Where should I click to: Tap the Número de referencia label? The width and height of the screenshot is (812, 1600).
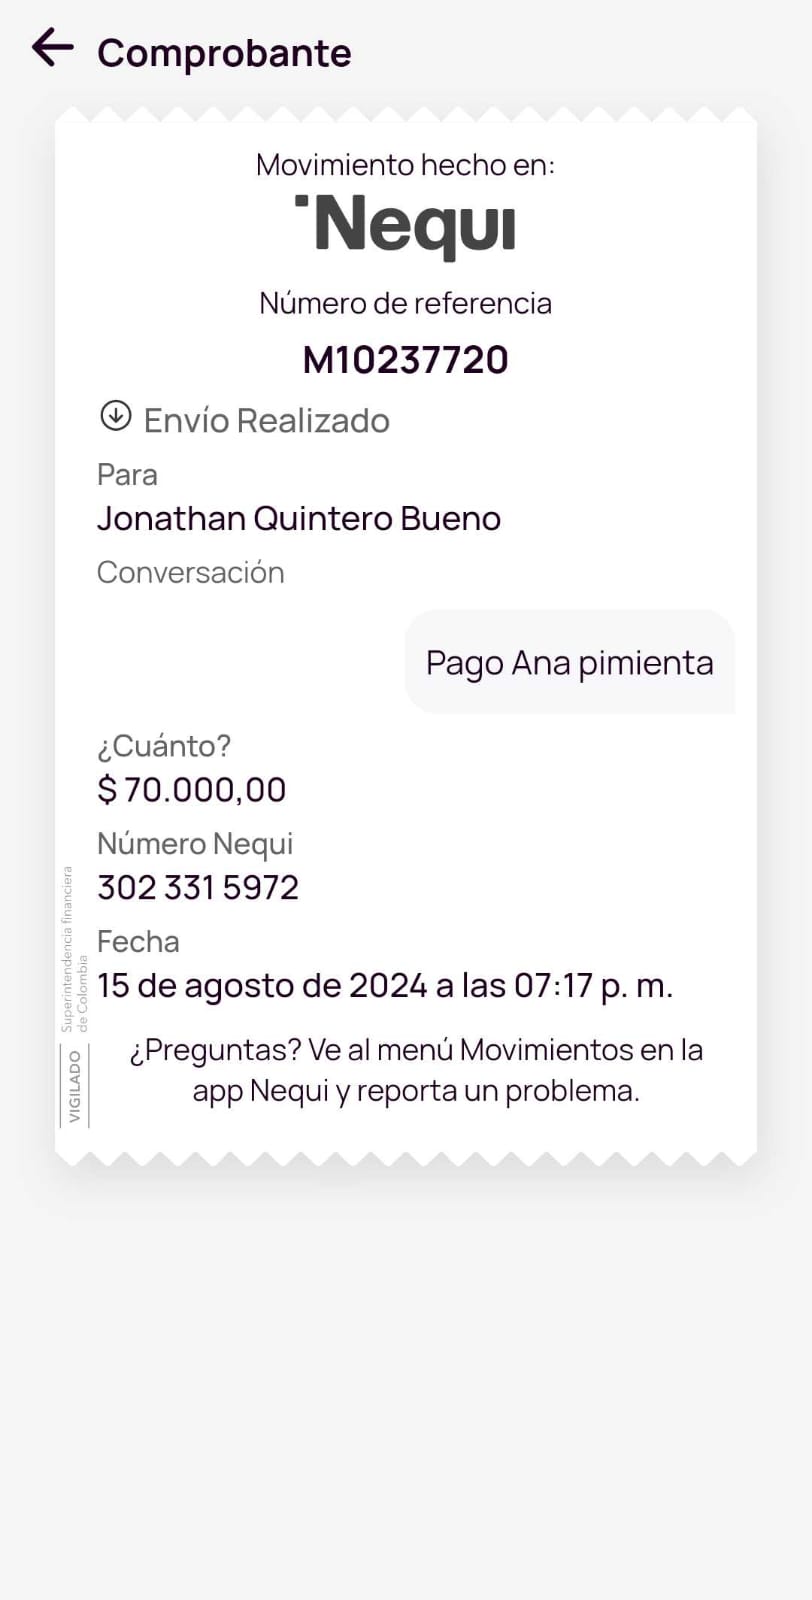tap(406, 303)
